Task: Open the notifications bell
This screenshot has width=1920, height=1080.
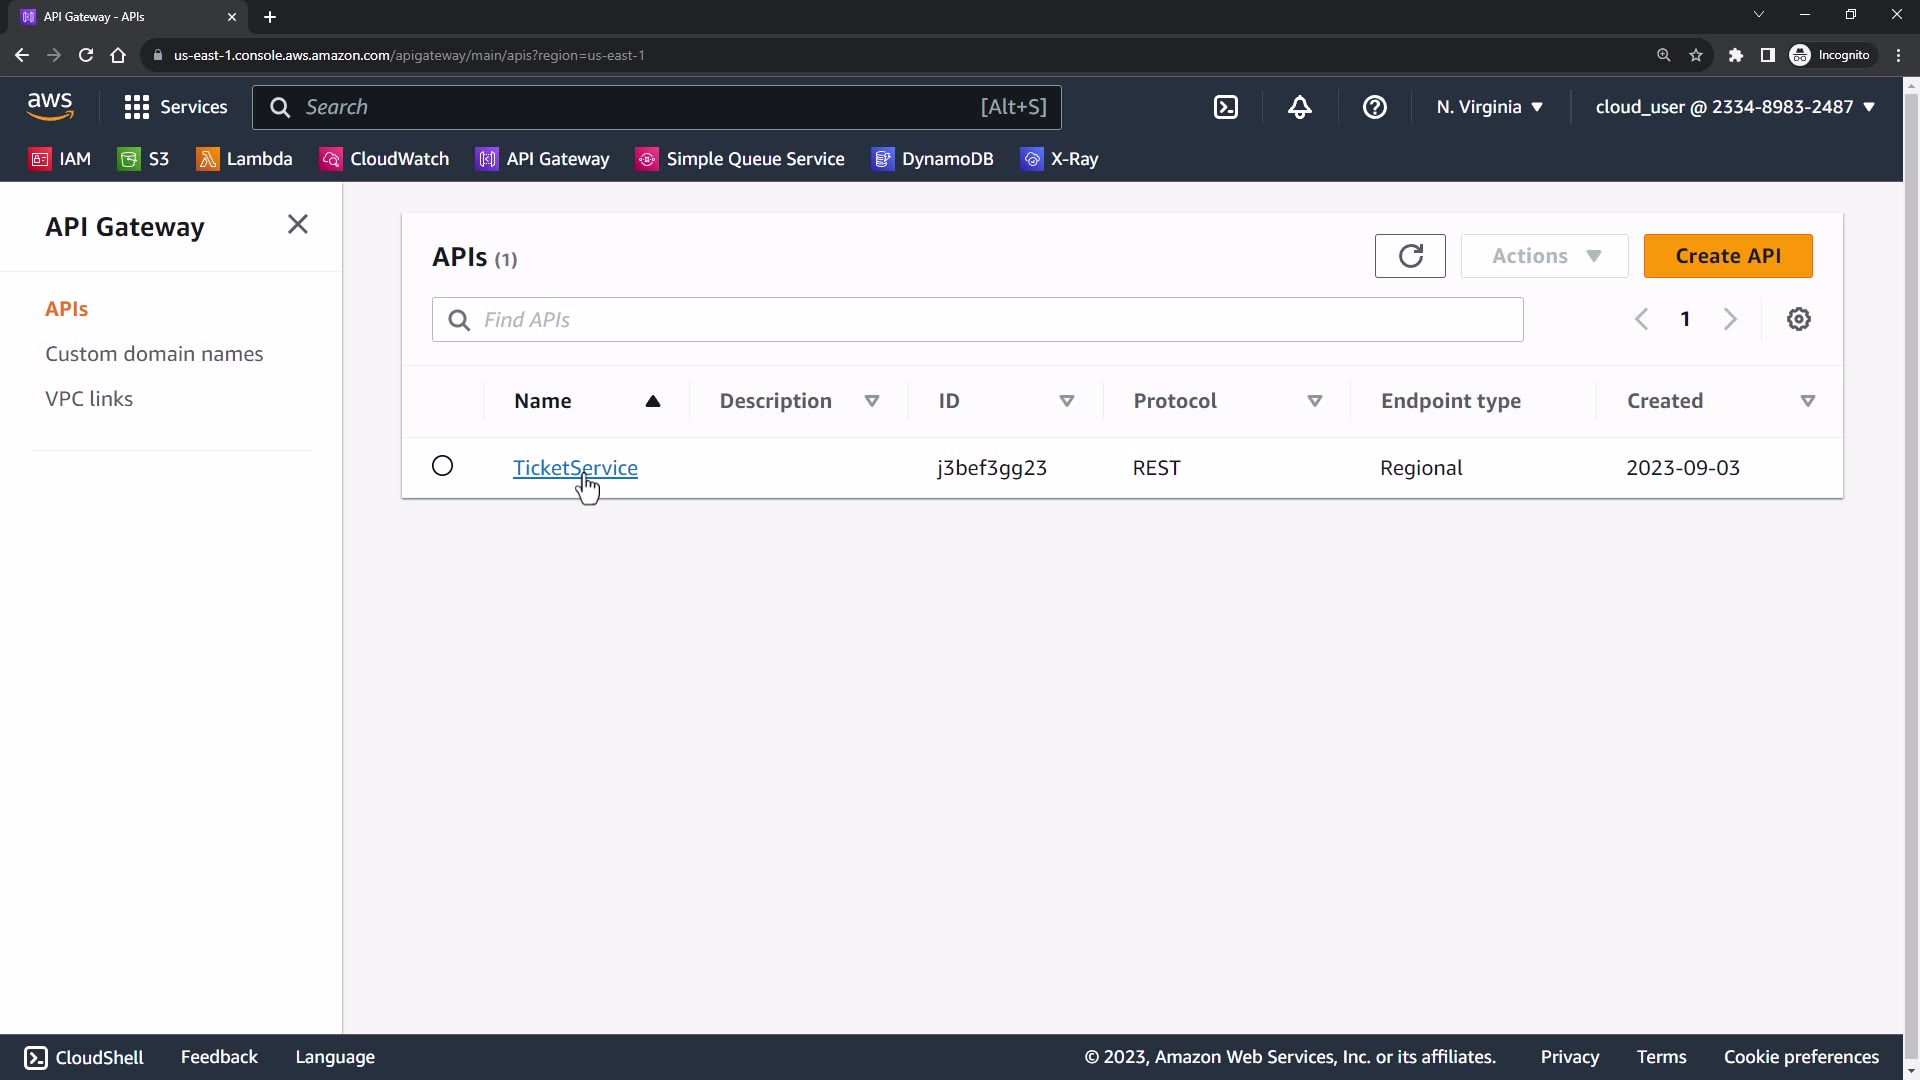Action: (1299, 107)
